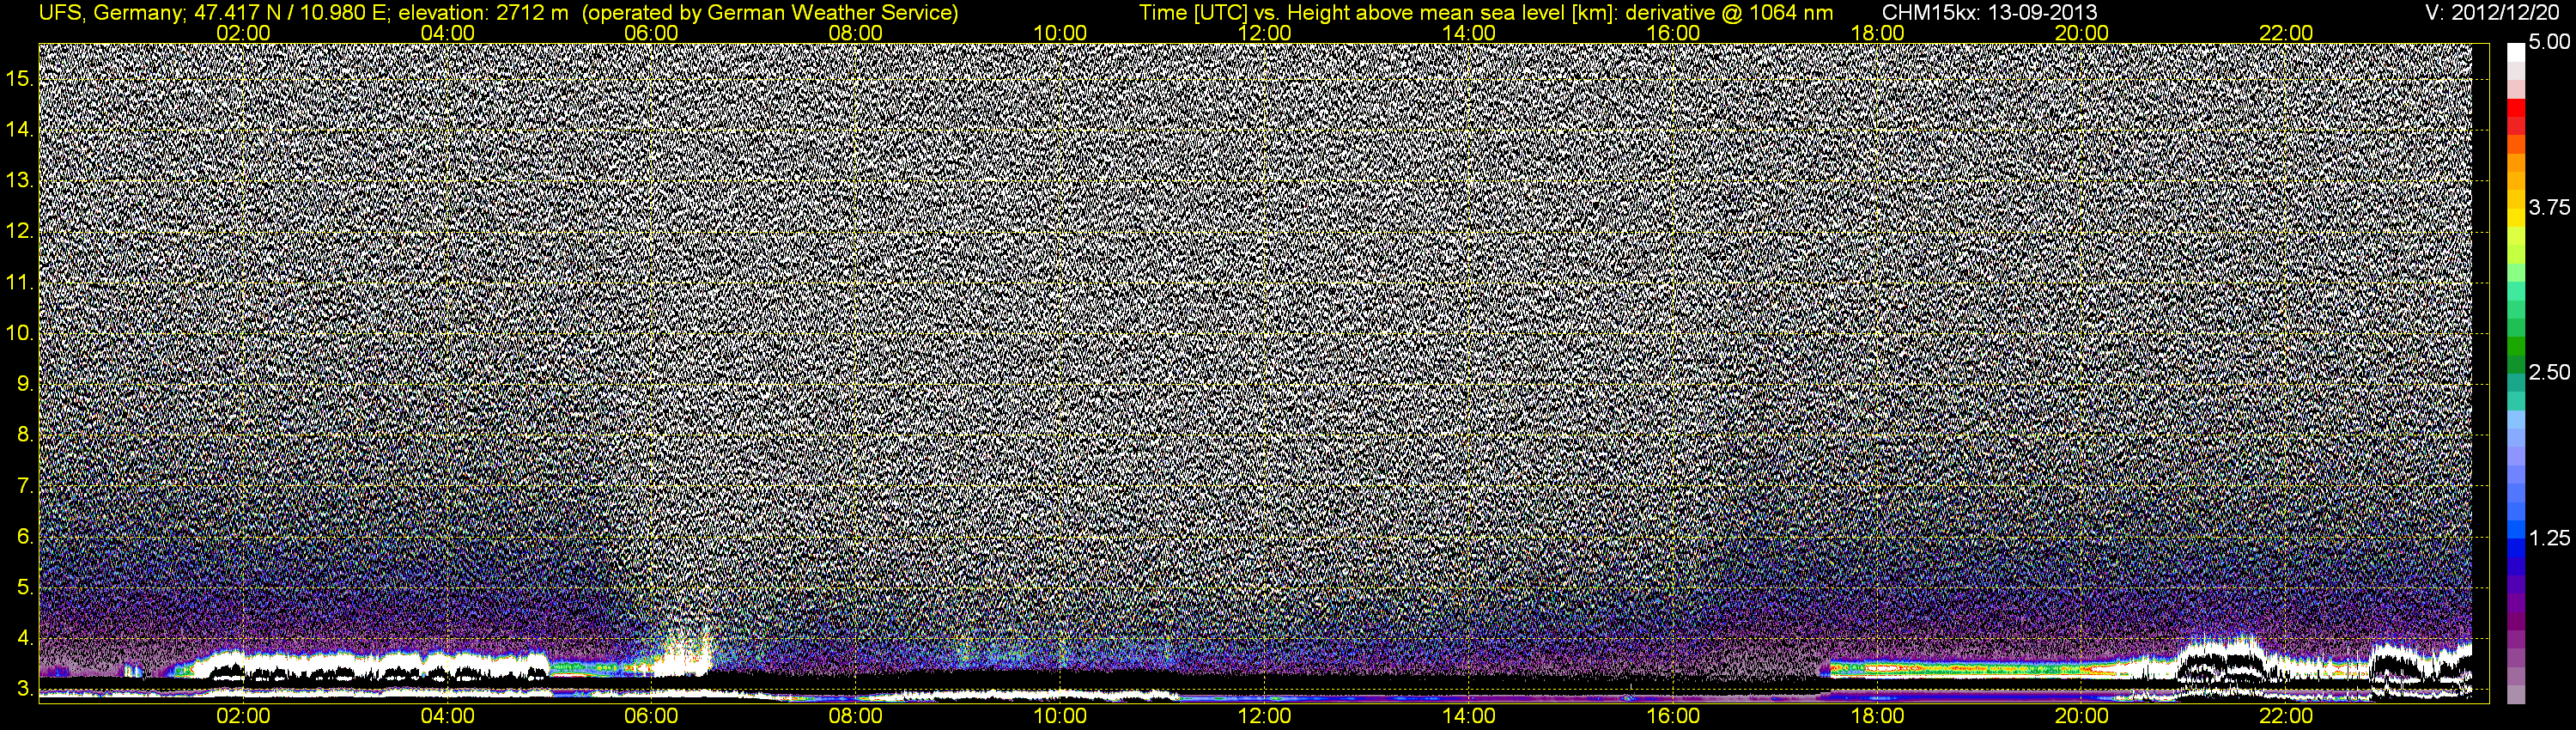Click the "22:00" label on the top time axis

tap(2286, 33)
